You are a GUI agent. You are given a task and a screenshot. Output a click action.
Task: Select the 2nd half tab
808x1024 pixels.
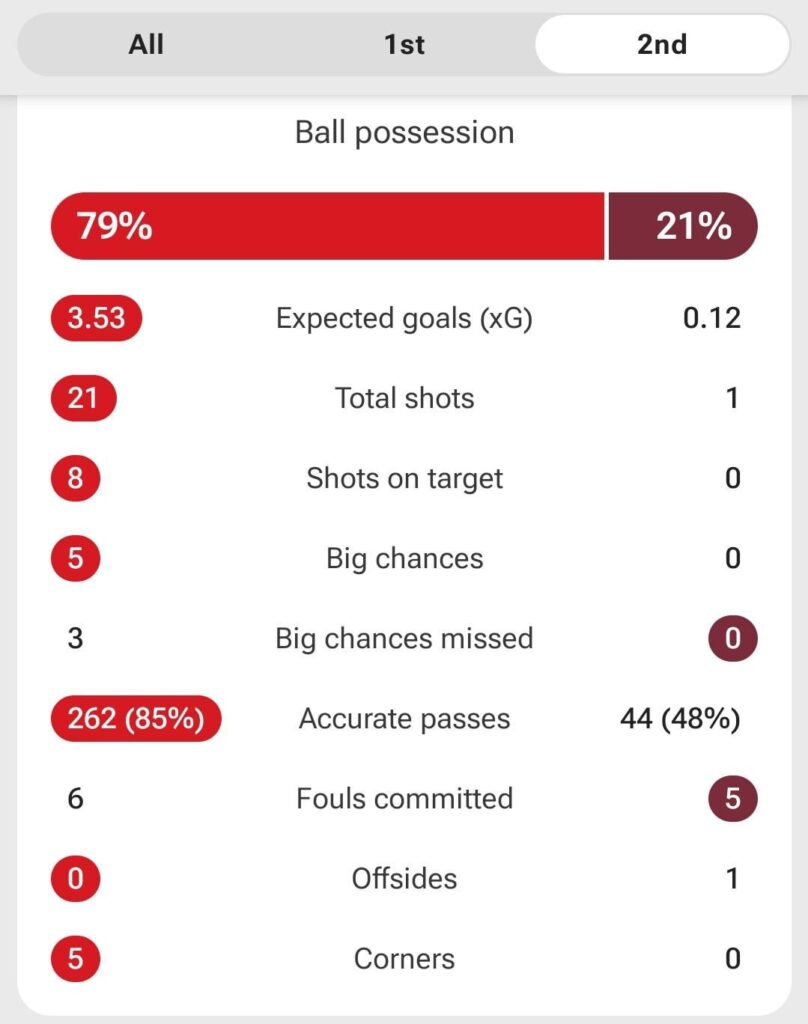662,44
